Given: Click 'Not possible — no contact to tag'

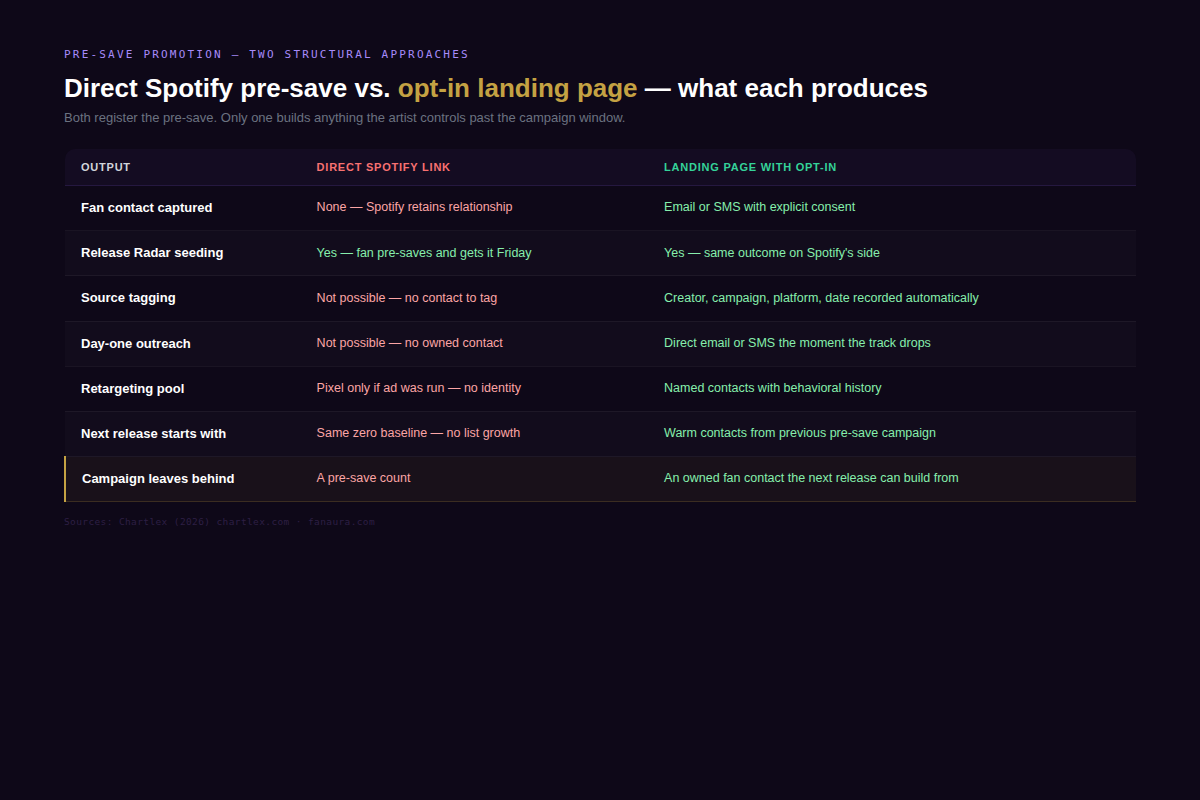Looking at the screenshot, I should [407, 298].
